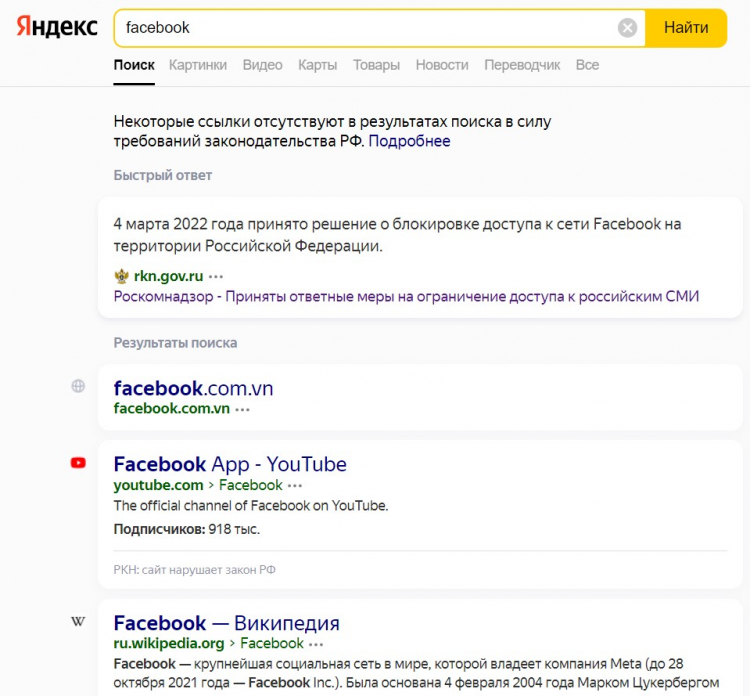
Task: Open the Facebook App - YouTube result
Action: [x=230, y=464]
